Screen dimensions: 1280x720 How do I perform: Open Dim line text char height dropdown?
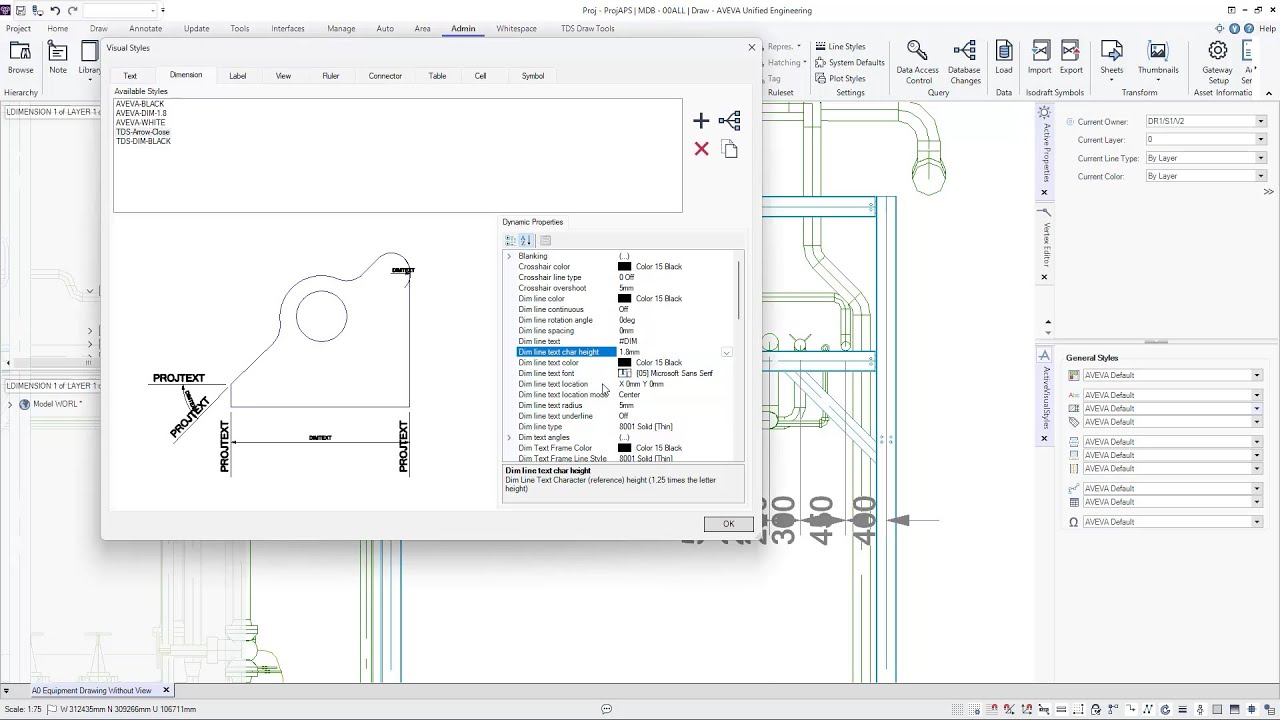point(727,352)
